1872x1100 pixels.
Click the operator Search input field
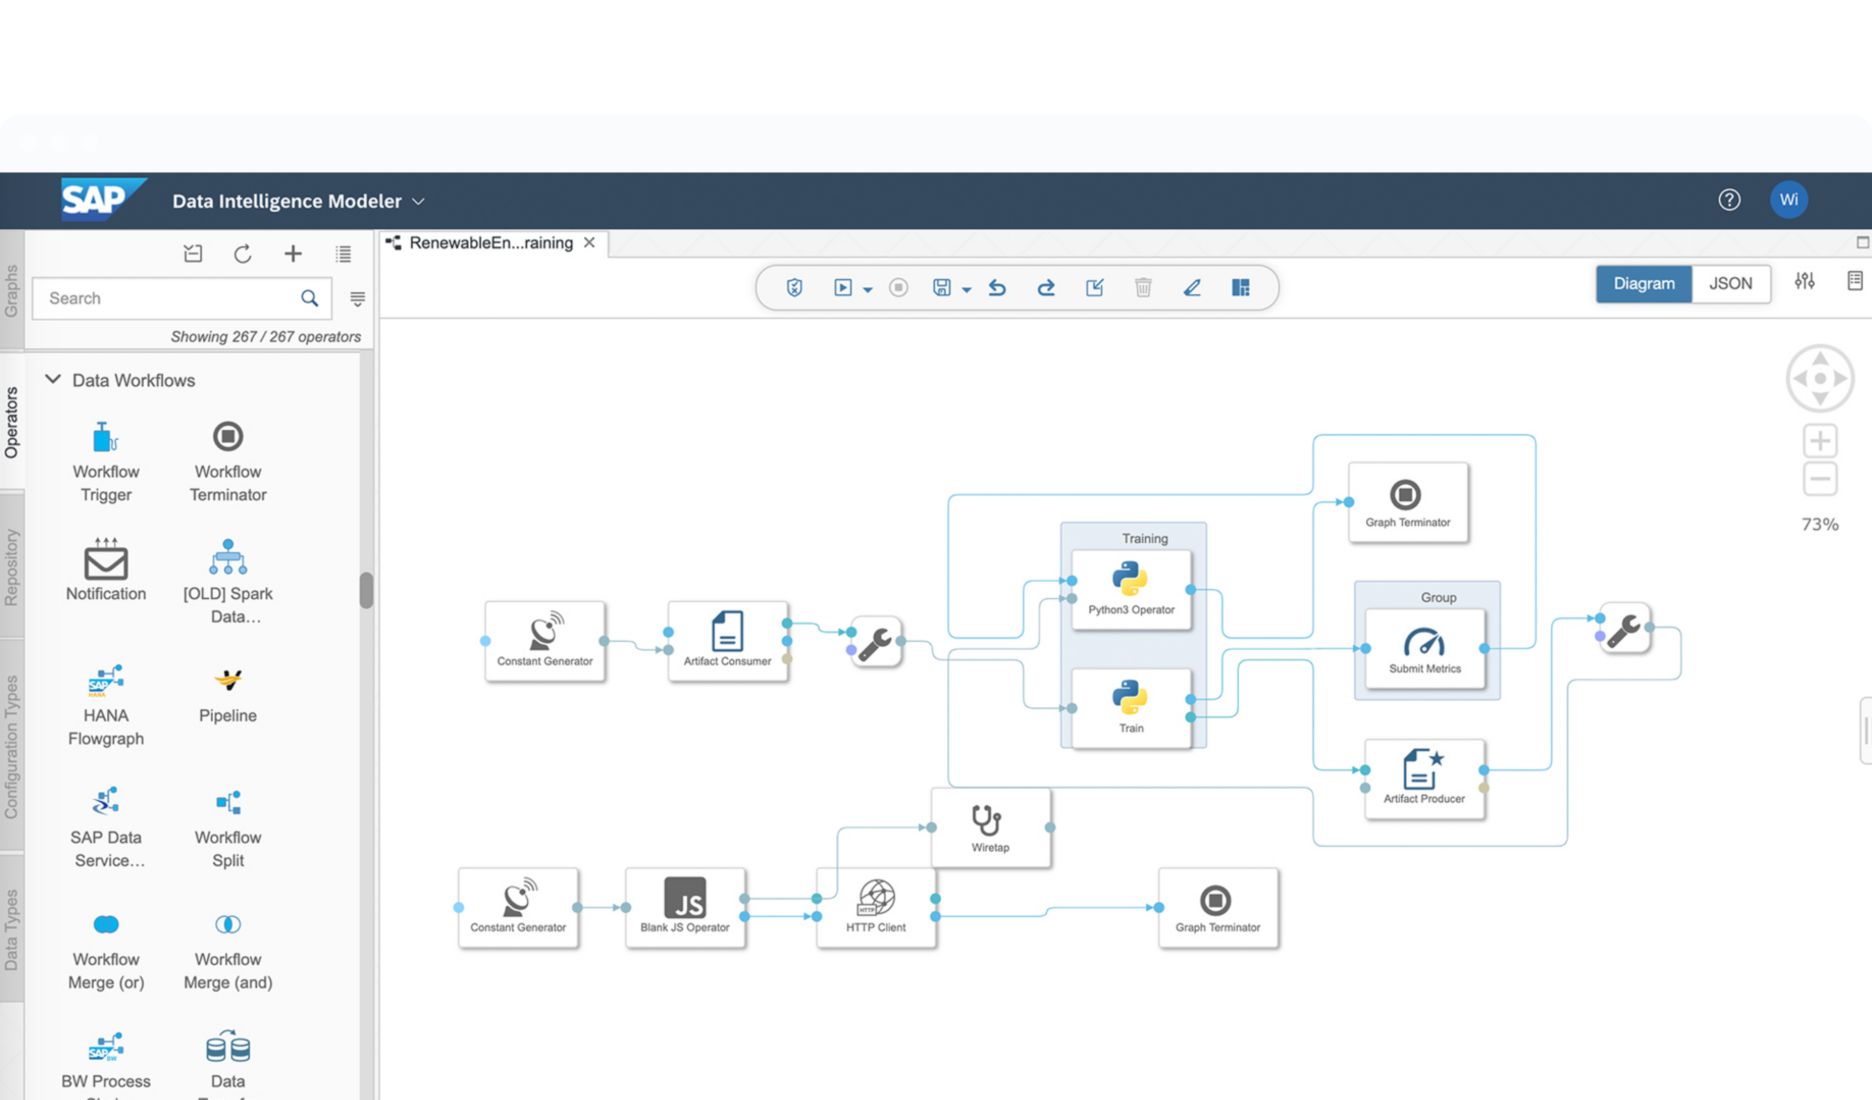(170, 298)
